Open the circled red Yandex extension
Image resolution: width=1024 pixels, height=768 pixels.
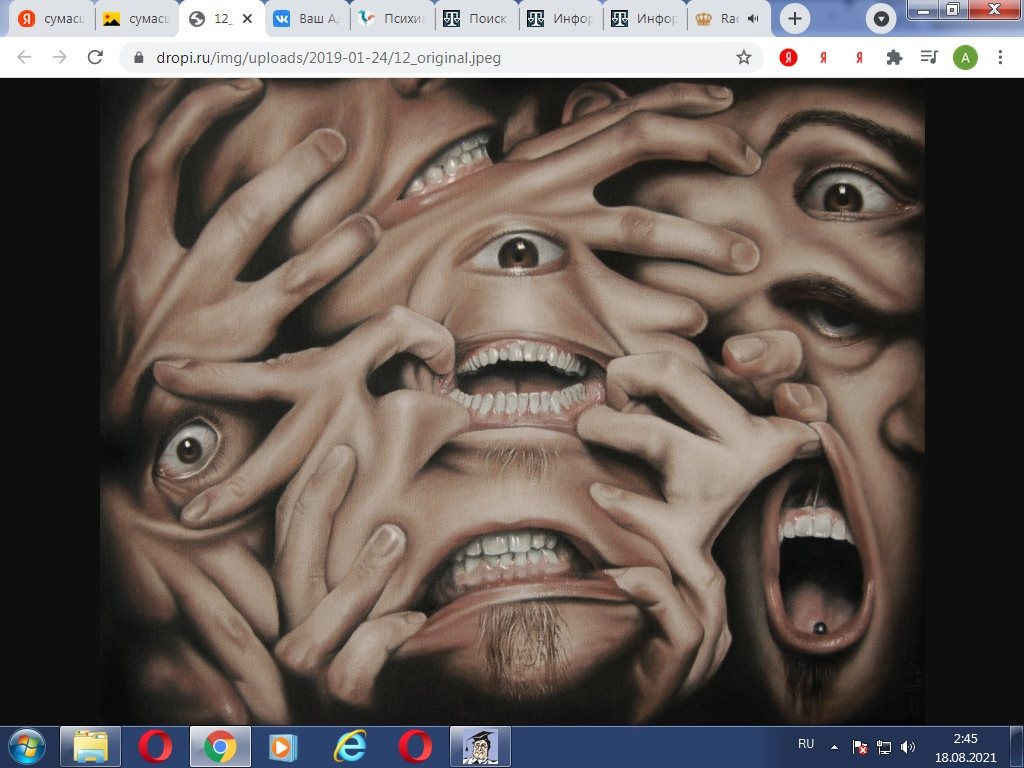point(788,57)
